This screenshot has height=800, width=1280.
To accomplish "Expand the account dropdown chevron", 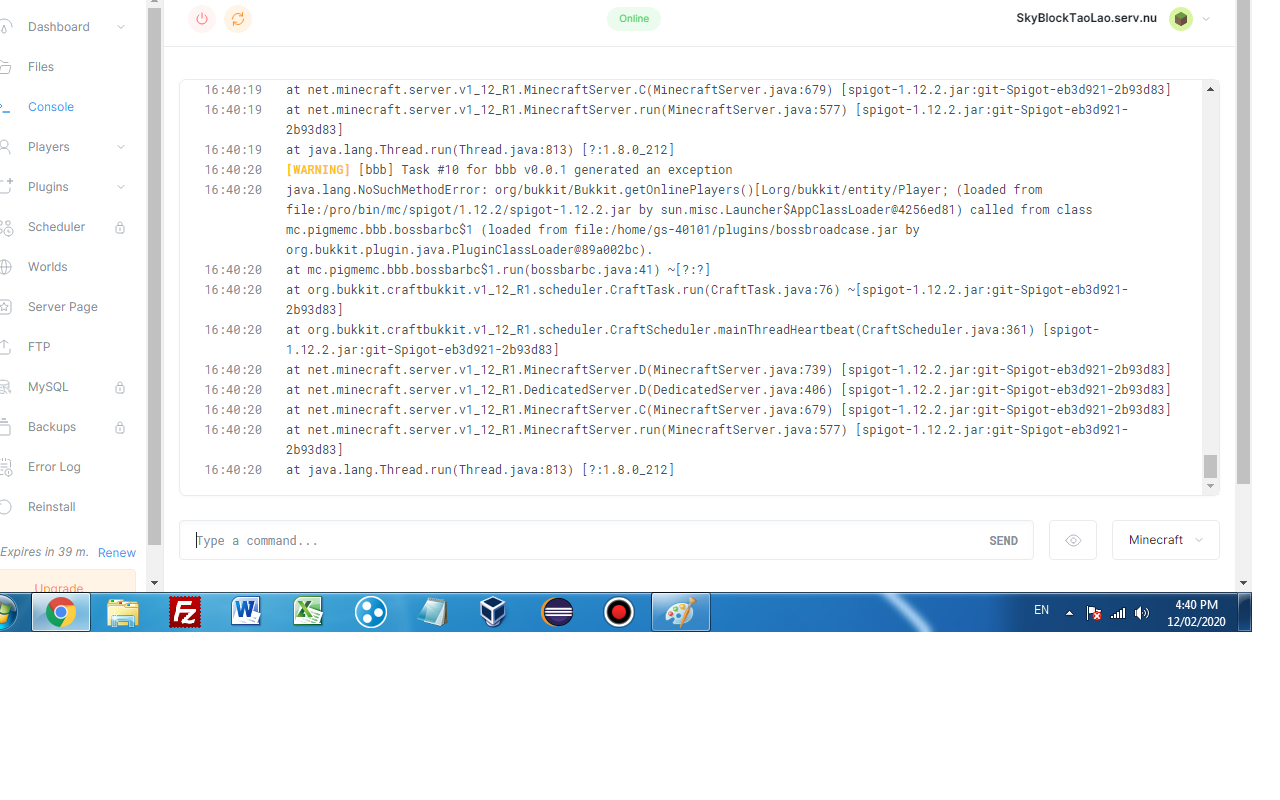I will 1206,19.
